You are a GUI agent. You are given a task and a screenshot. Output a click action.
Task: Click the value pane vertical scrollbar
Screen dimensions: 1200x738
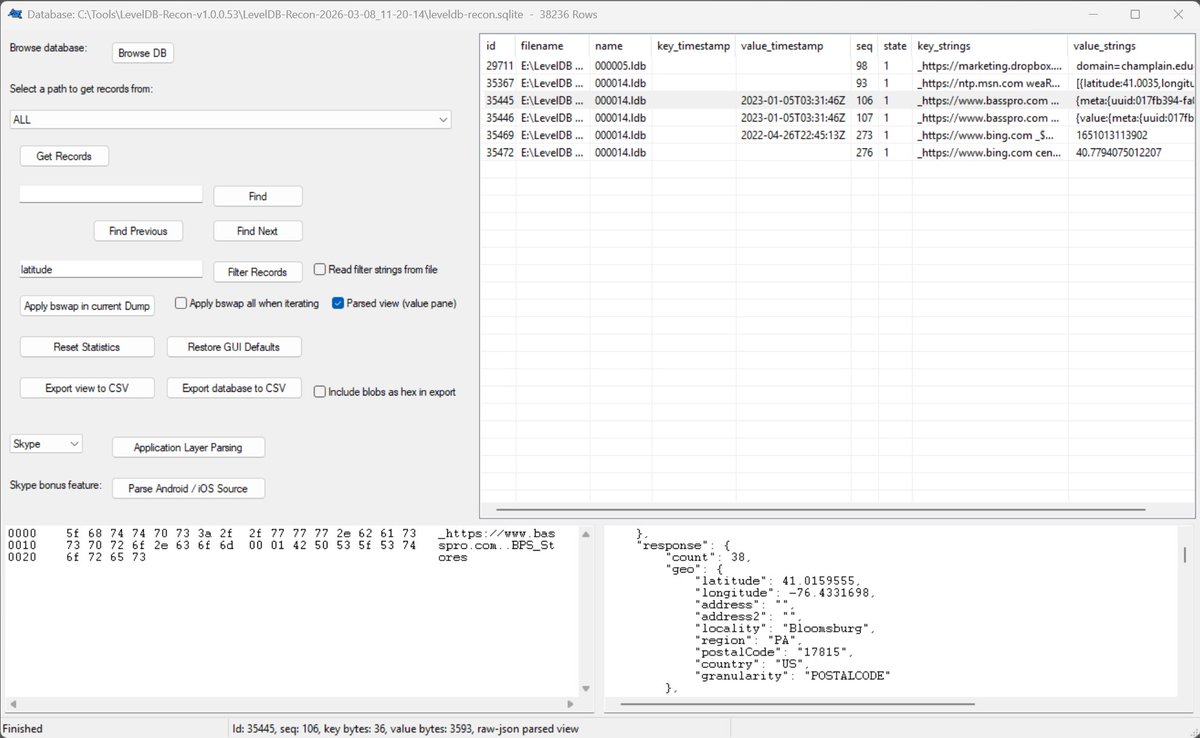pos(1185,554)
